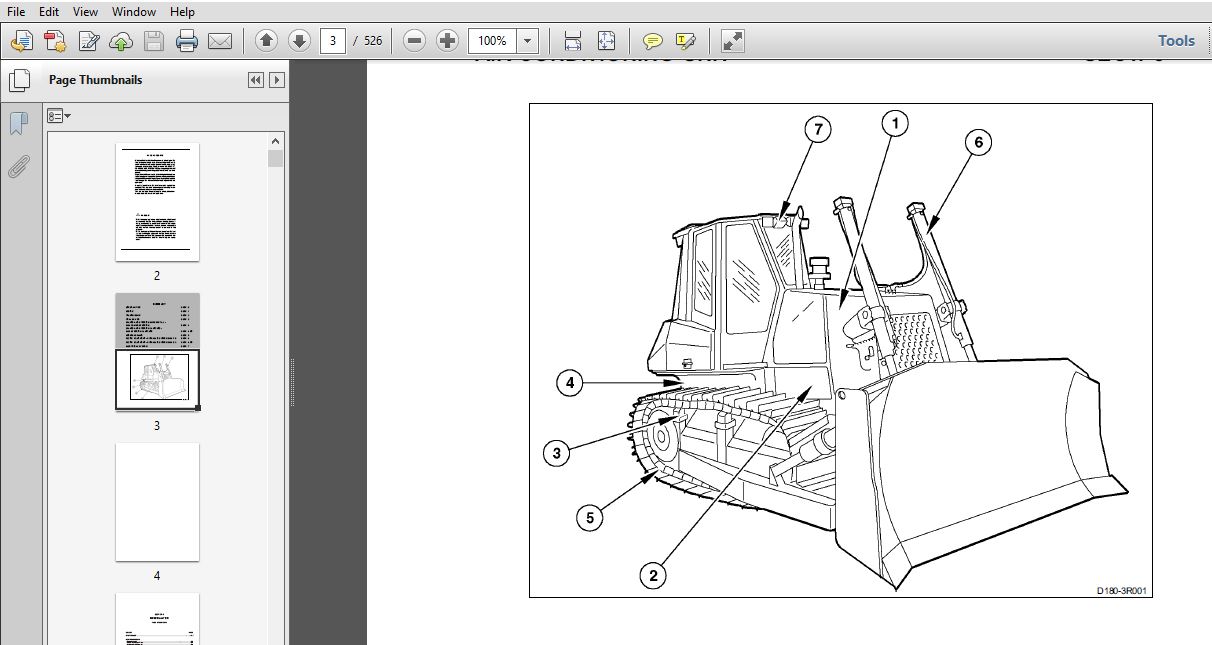Click the "Page Thumbnails" panel title

[x=95, y=80]
